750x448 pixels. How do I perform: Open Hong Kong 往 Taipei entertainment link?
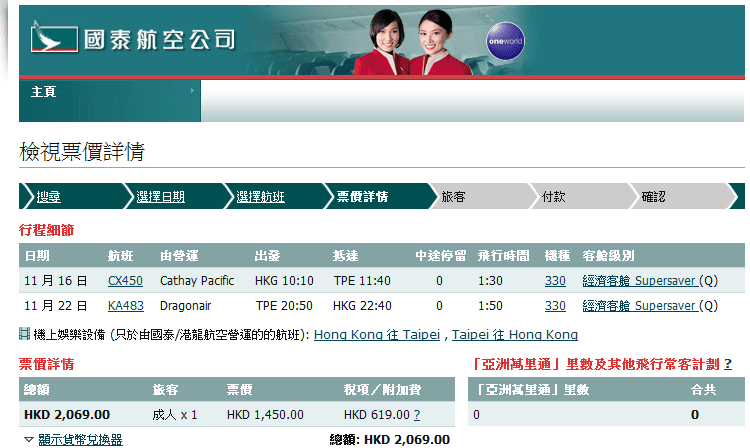(x=377, y=335)
